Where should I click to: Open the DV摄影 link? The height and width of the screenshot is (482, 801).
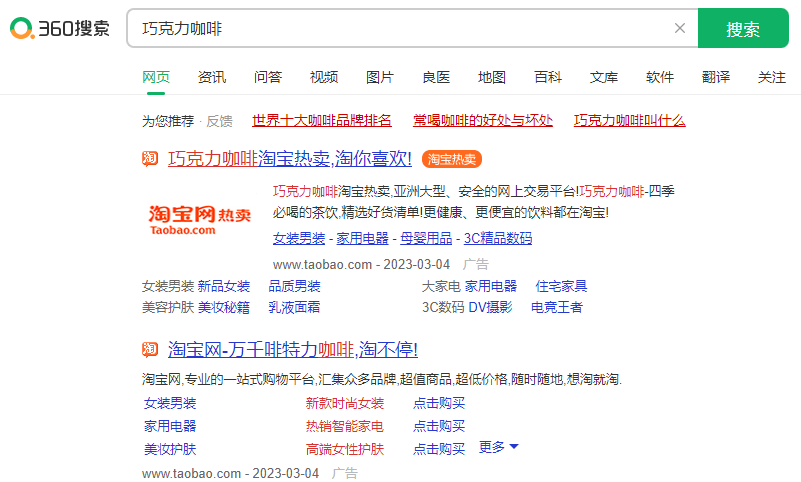point(490,307)
